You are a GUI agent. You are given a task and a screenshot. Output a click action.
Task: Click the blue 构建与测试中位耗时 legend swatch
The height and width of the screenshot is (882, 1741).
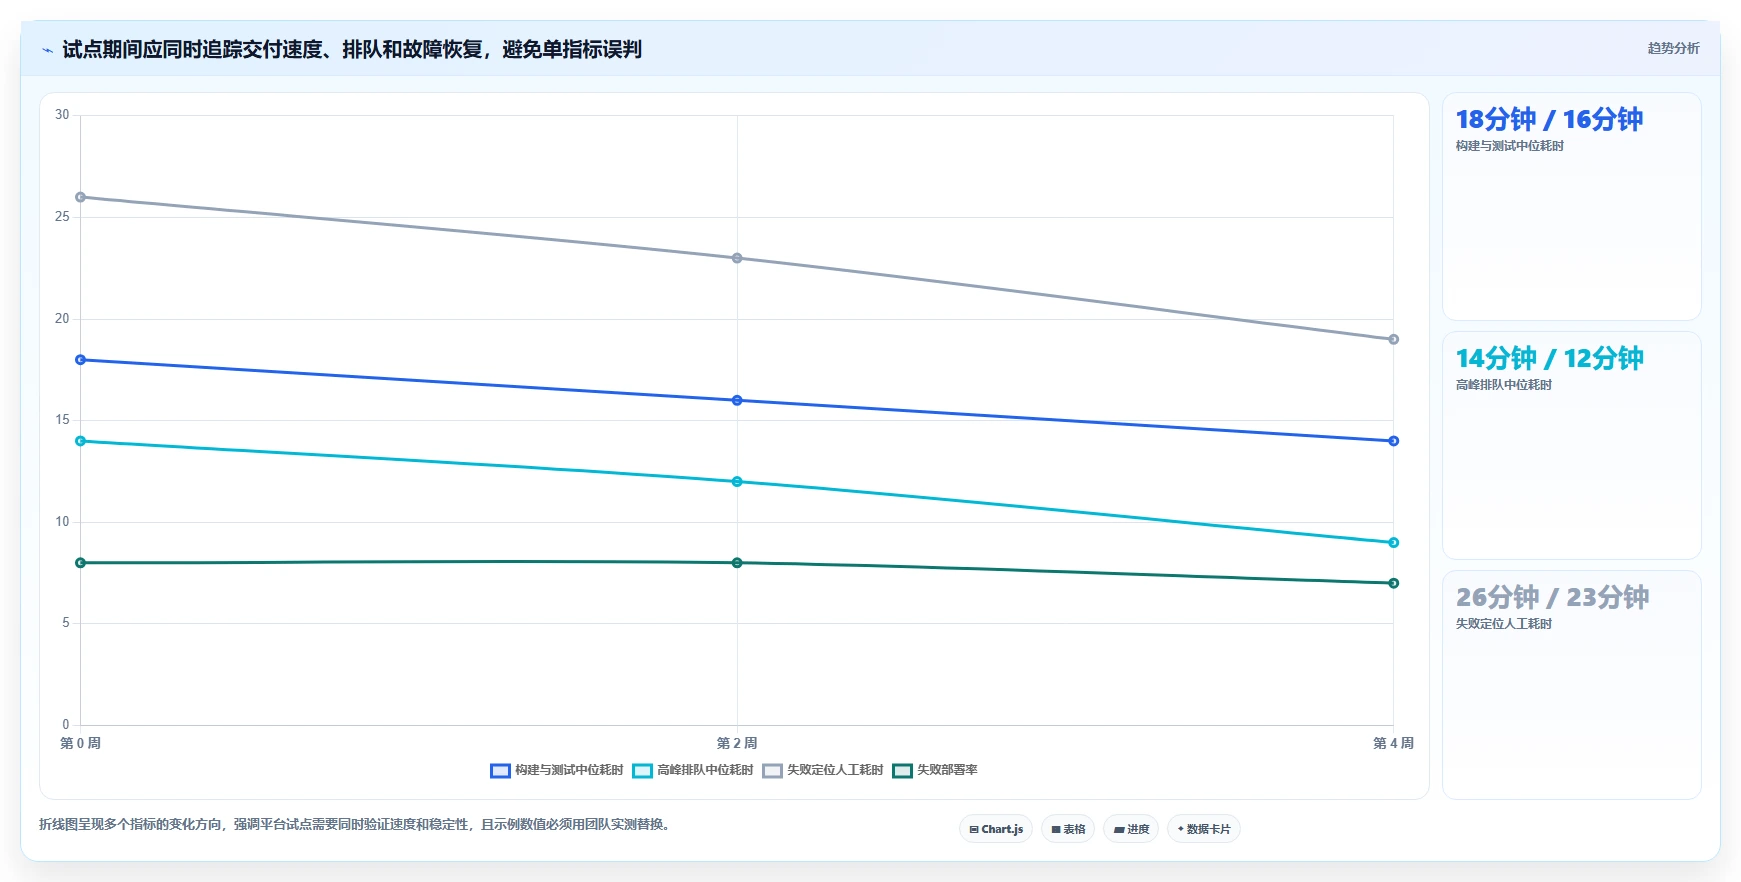point(500,770)
